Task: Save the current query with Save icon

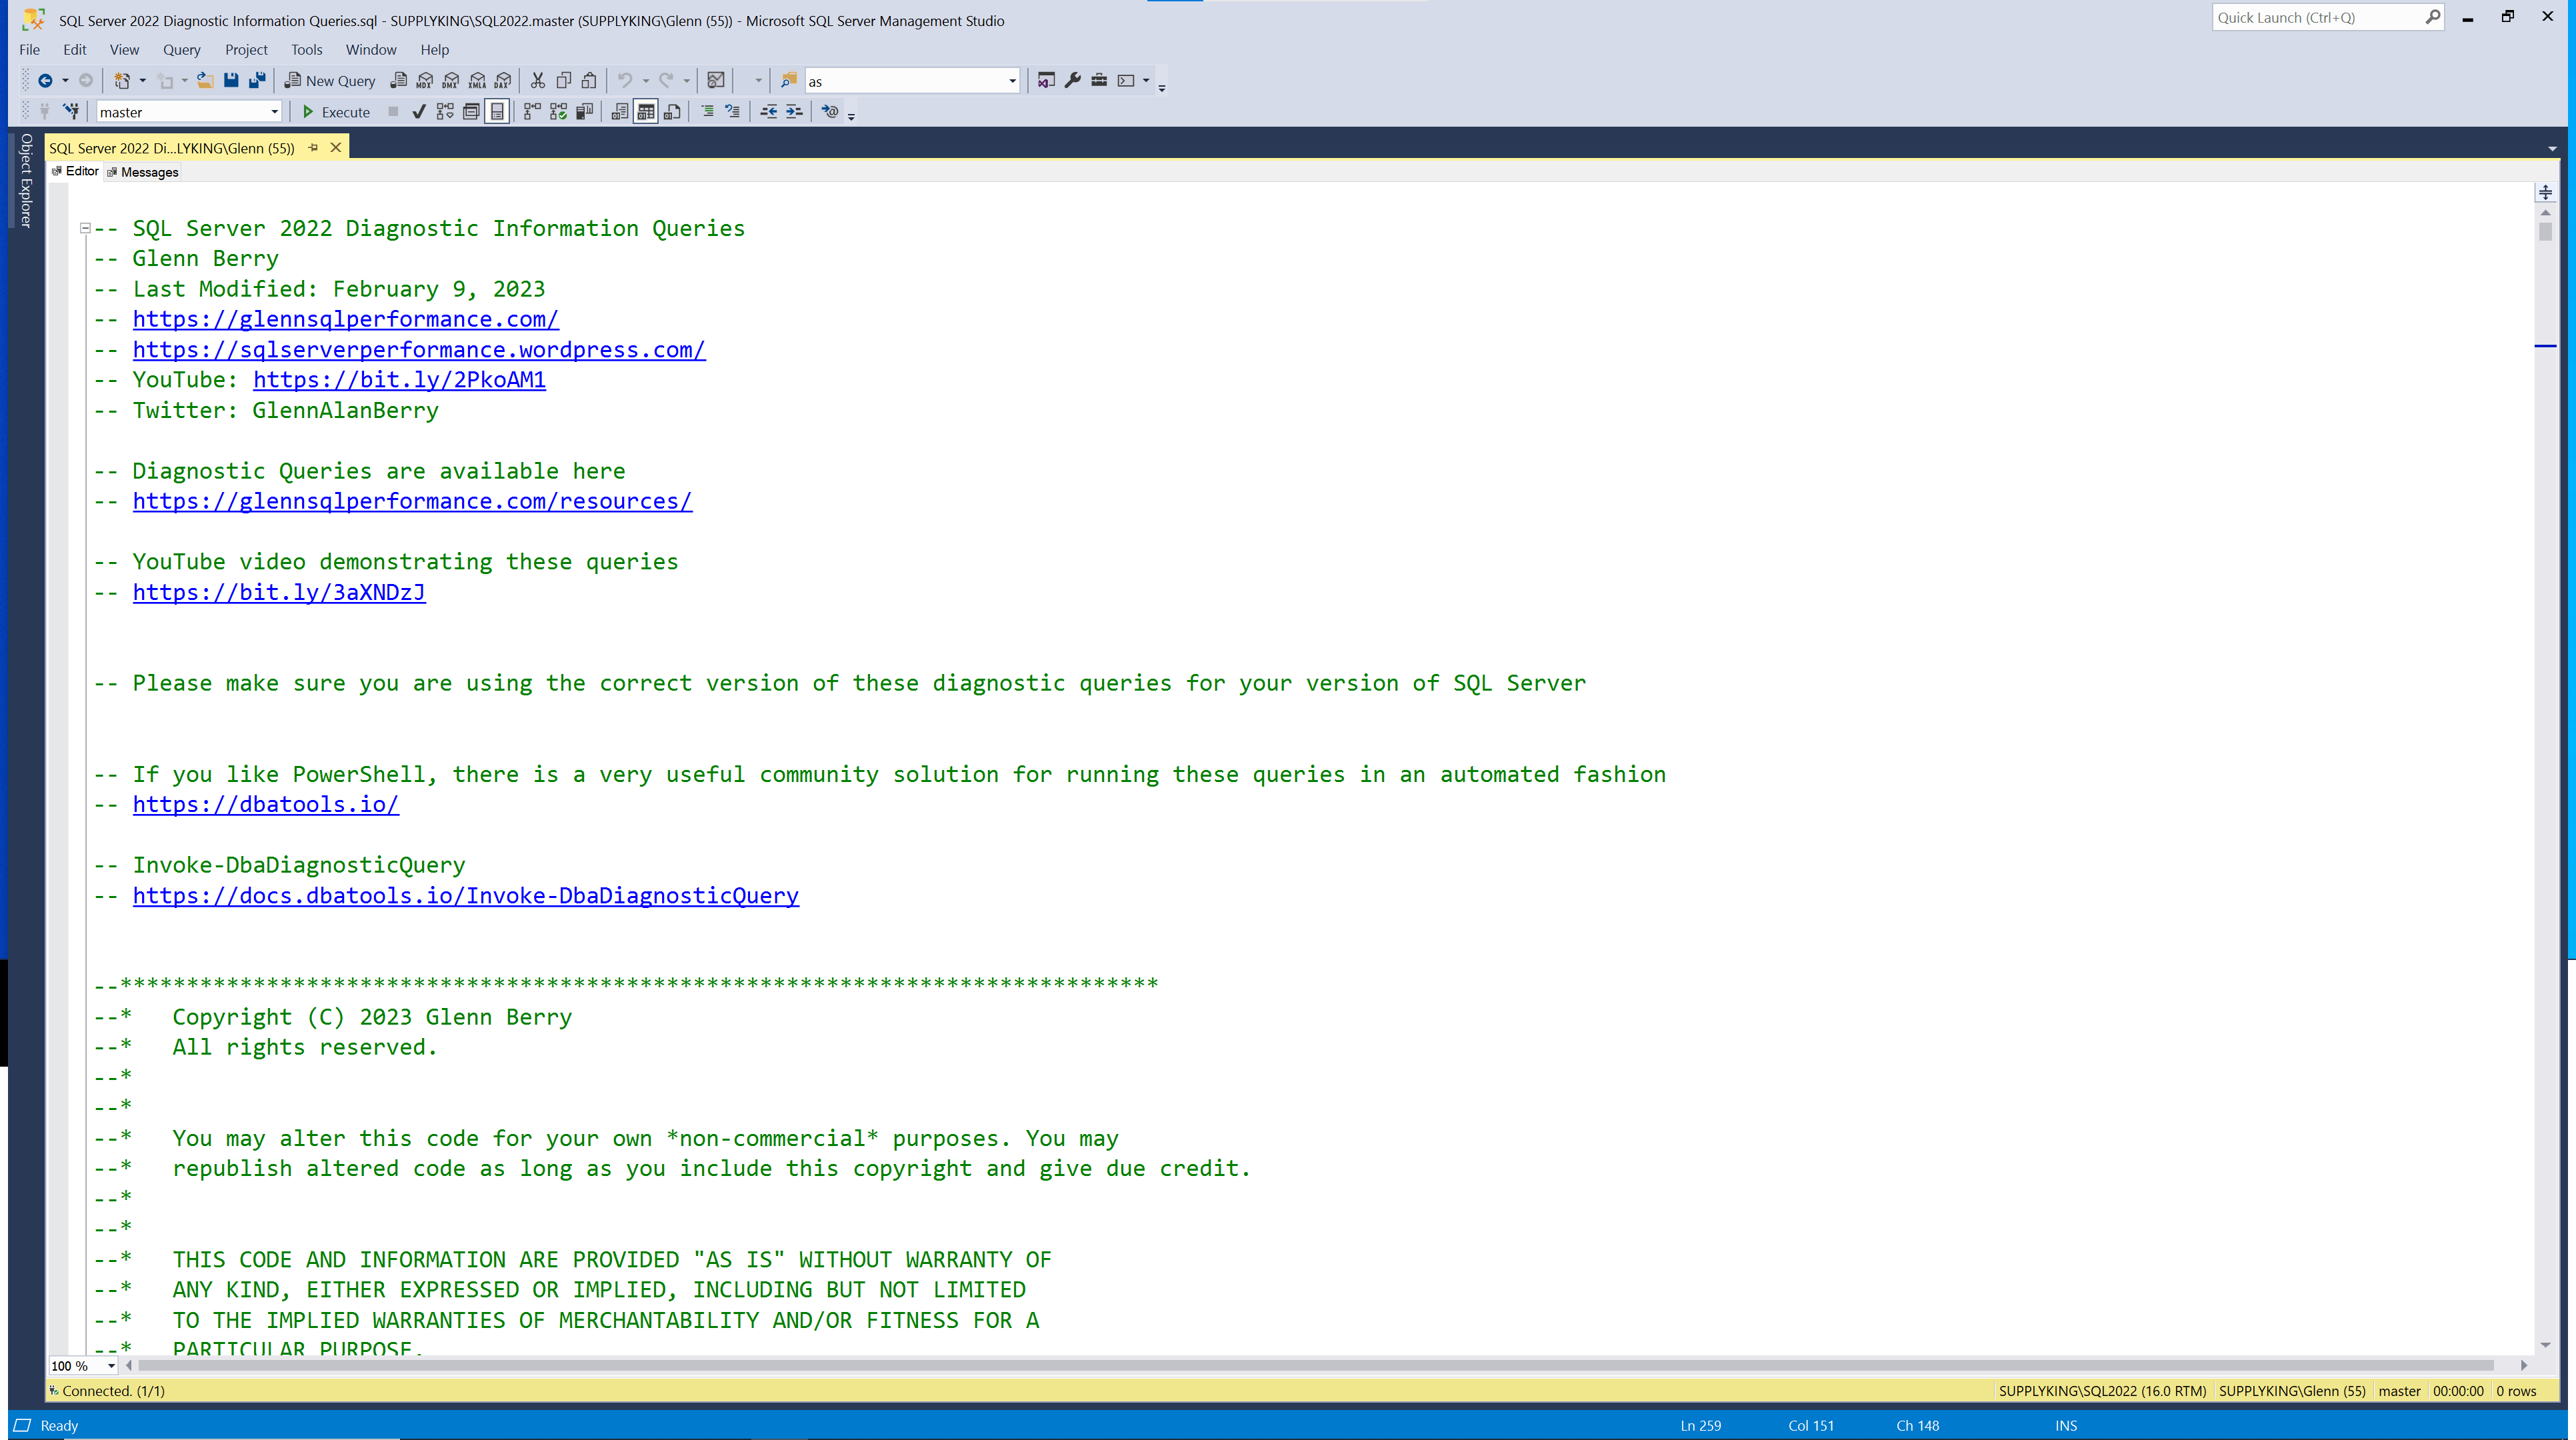Action: pyautogui.click(x=231, y=81)
